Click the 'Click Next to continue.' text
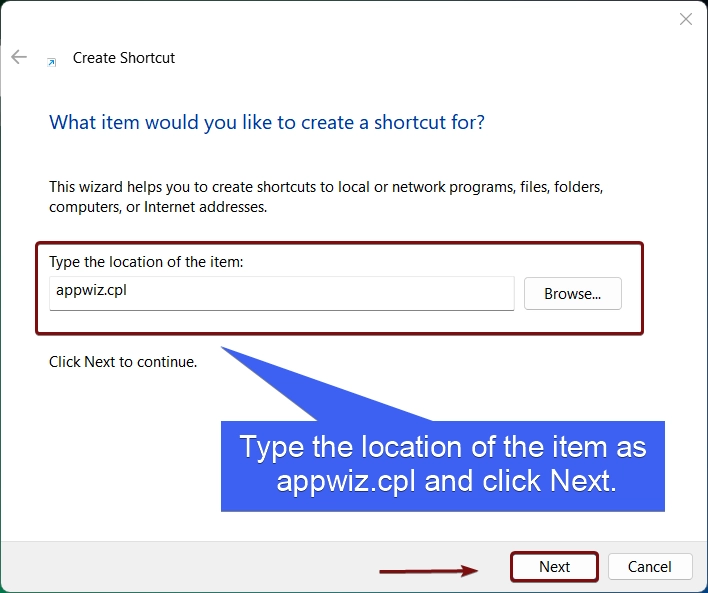Viewport: 708px width, 593px height. click(x=123, y=362)
